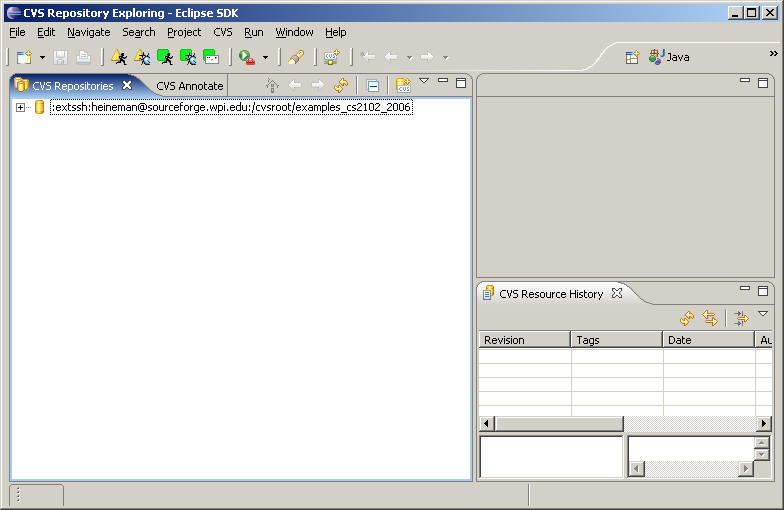Open the New wizard toolbar icon
This screenshot has width=784, height=510.
(24, 58)
